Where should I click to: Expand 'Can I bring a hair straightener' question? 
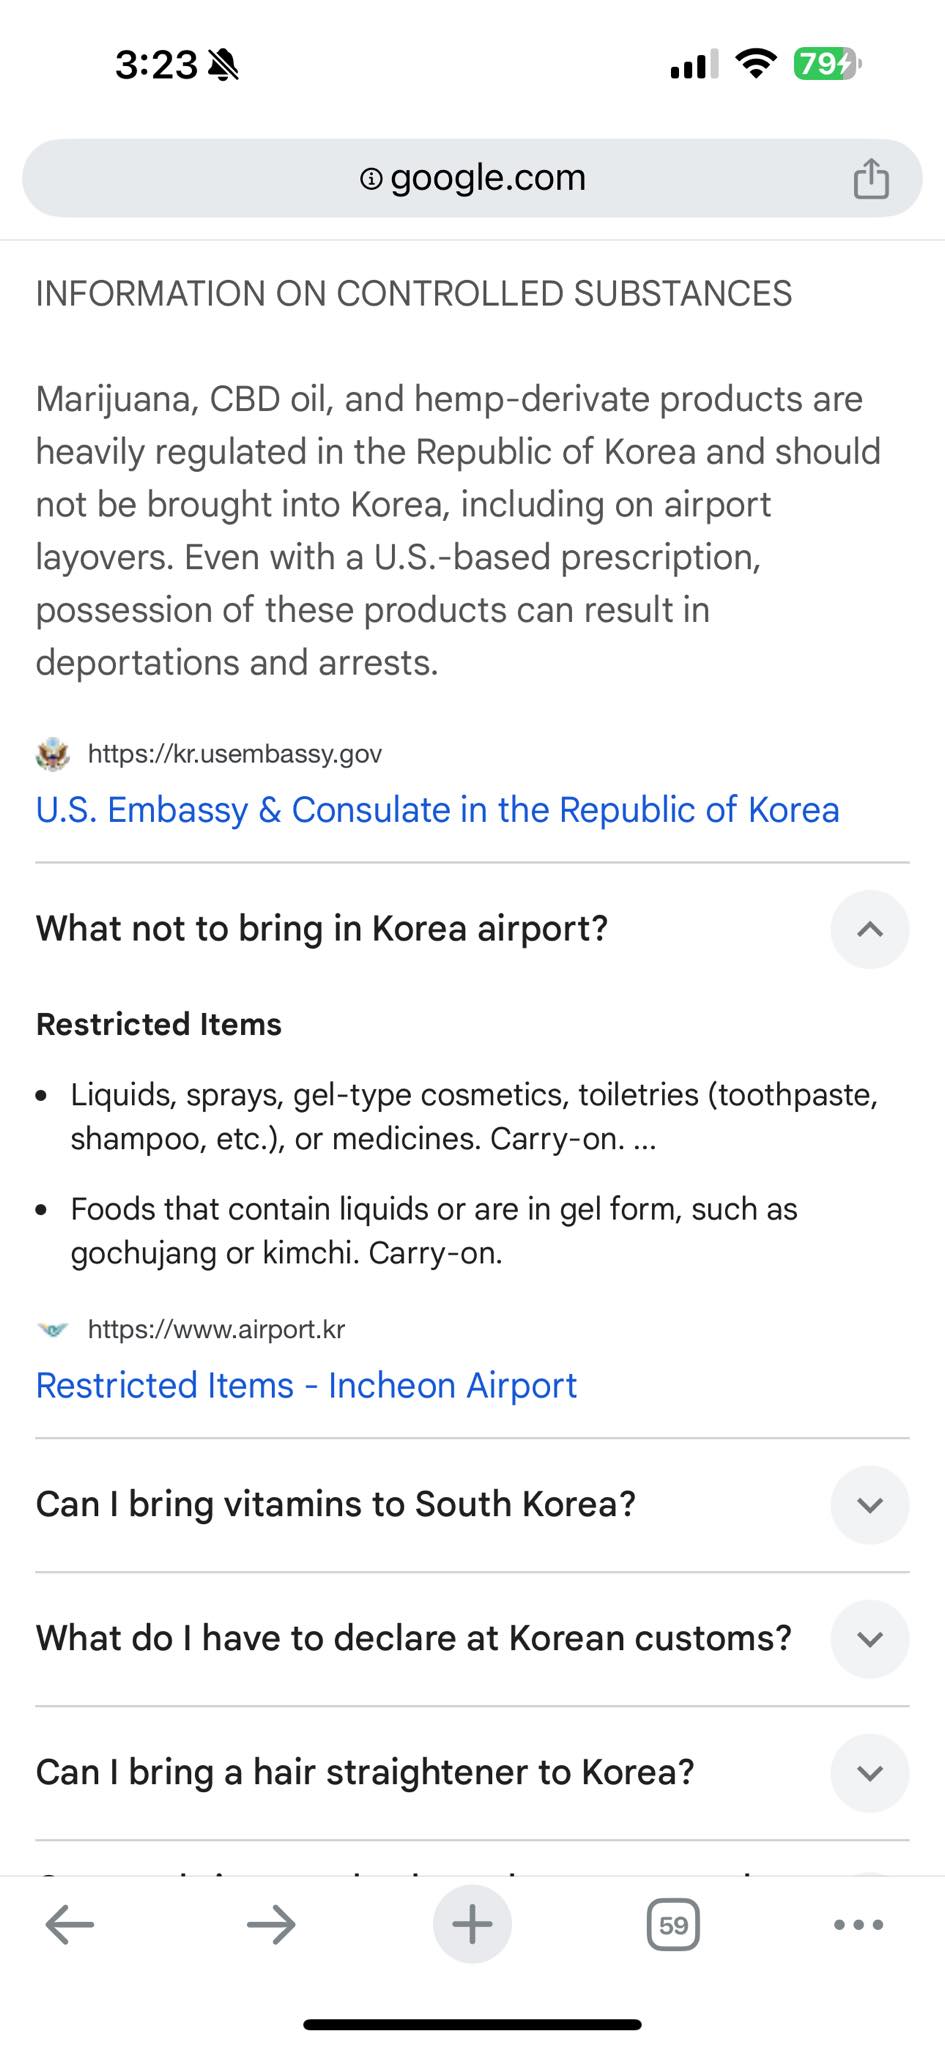point(870,1773)
